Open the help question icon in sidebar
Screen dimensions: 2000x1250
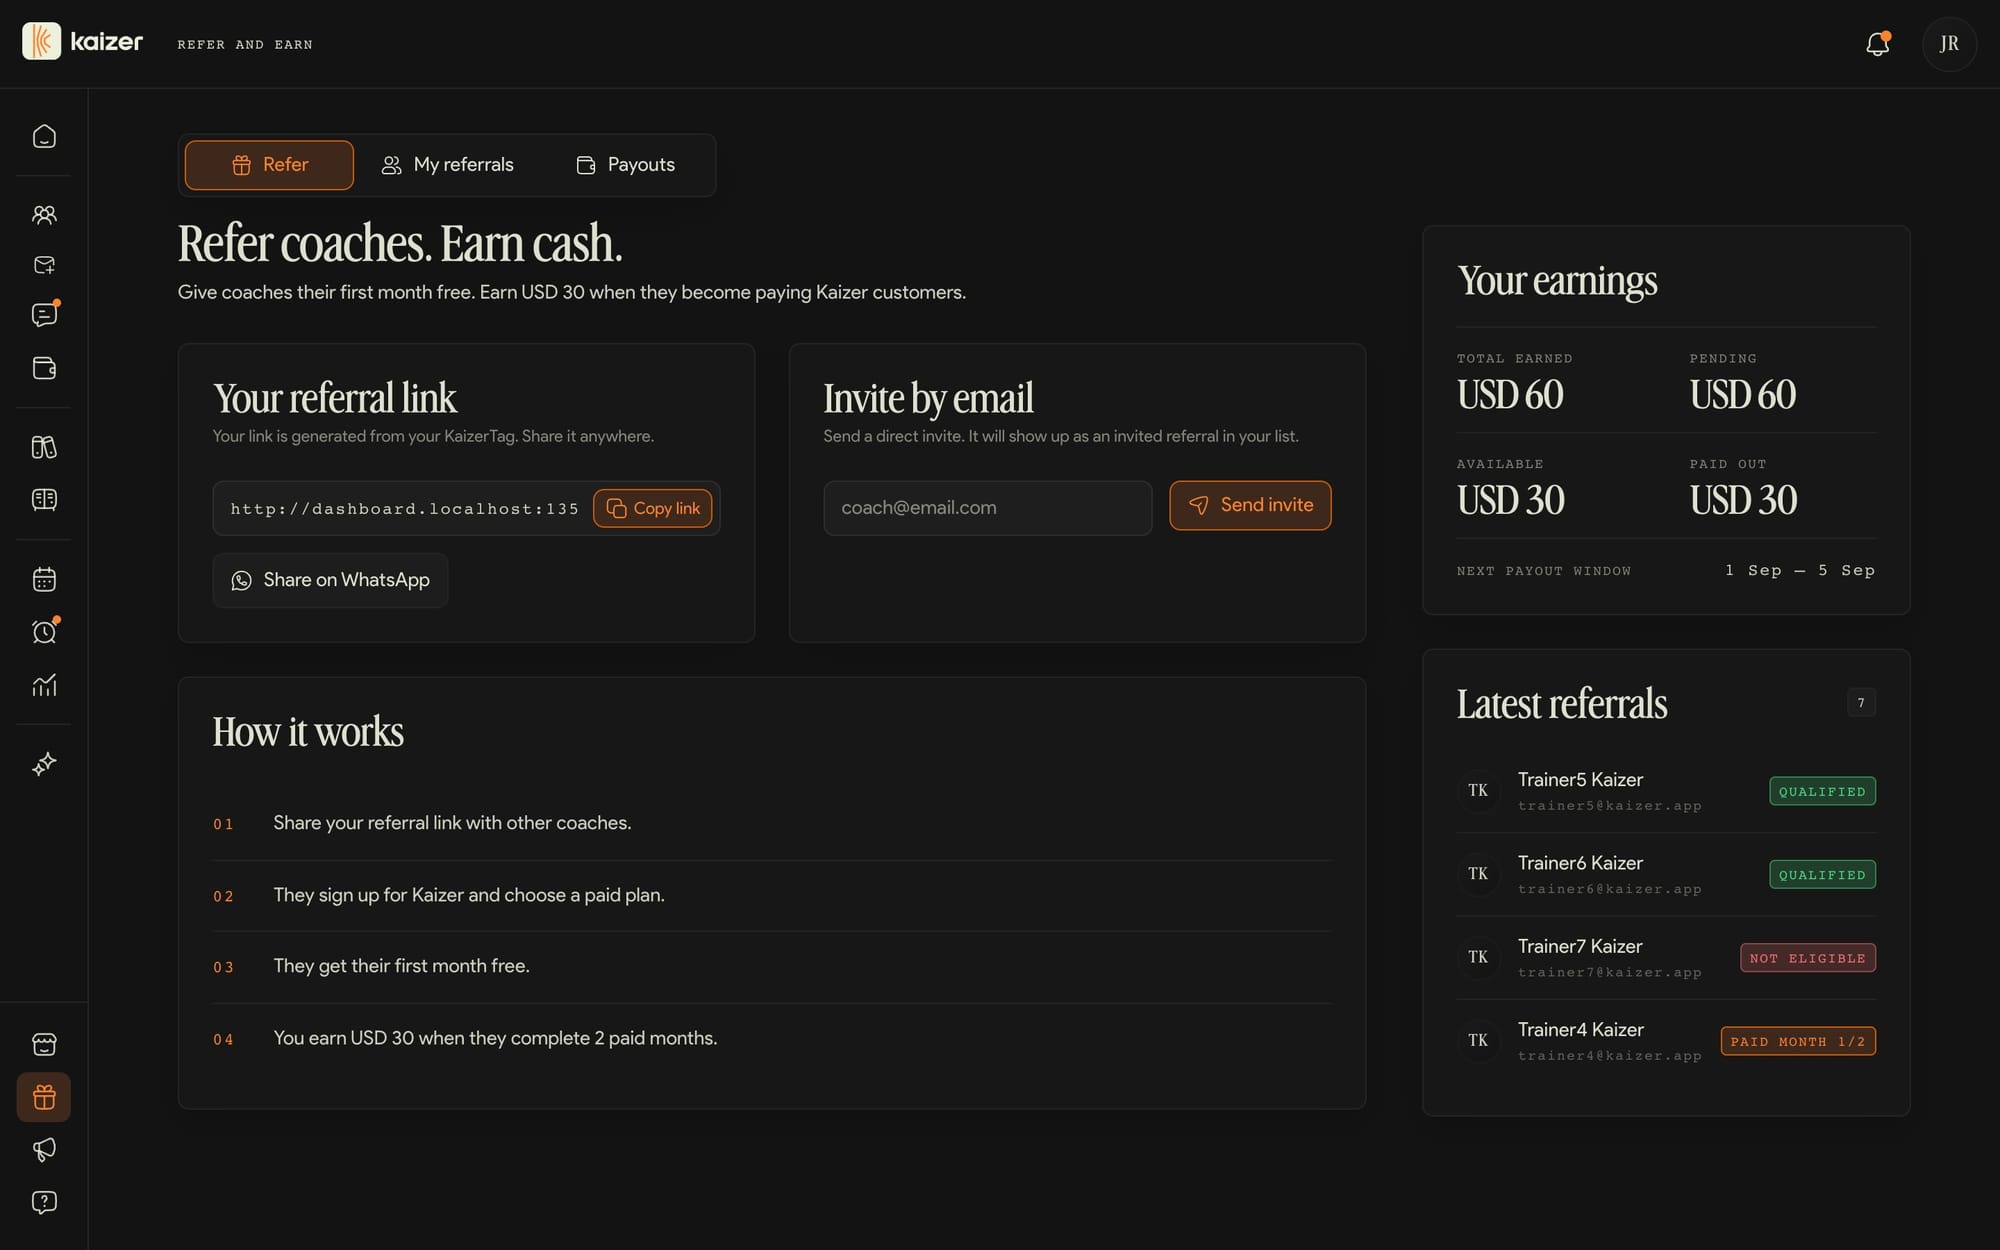point(44,1202)
